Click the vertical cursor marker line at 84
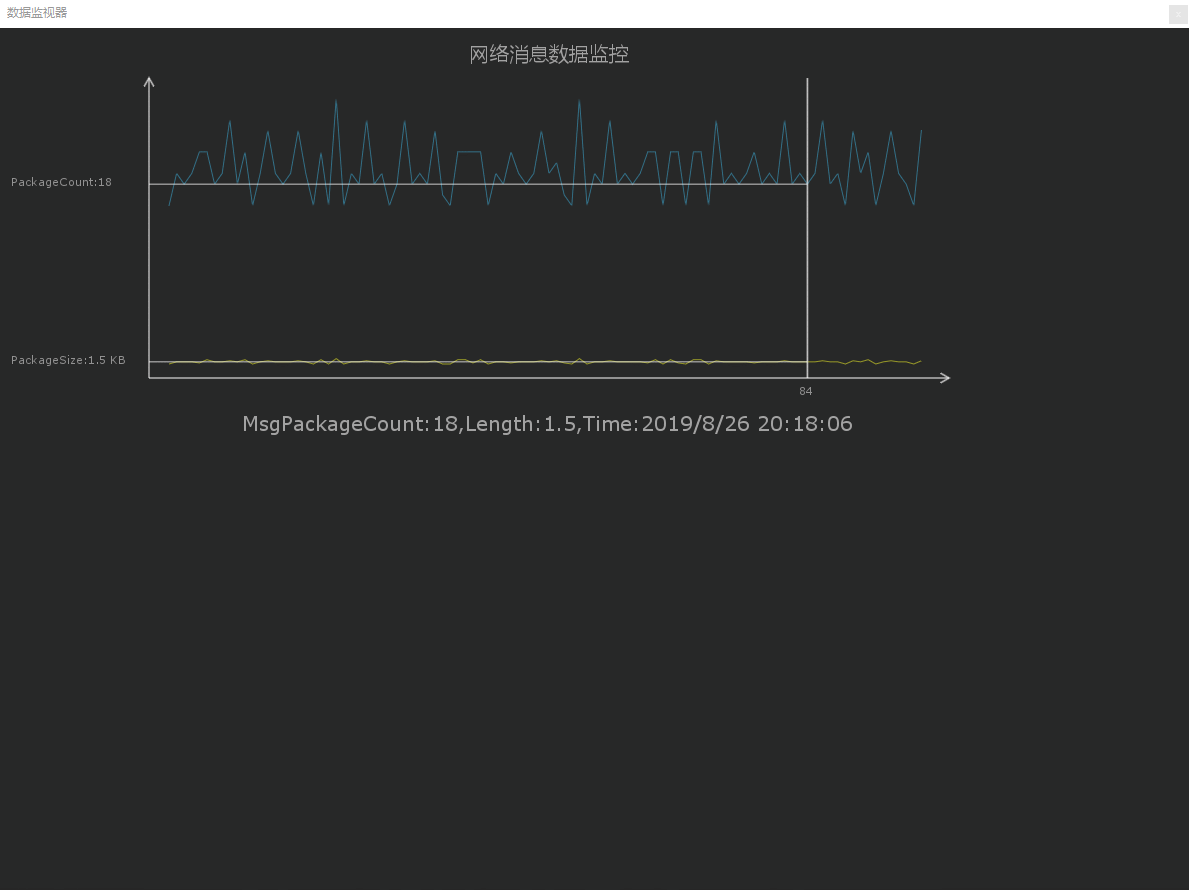This screenshot has height=890, width=1189. pos(808,227)
